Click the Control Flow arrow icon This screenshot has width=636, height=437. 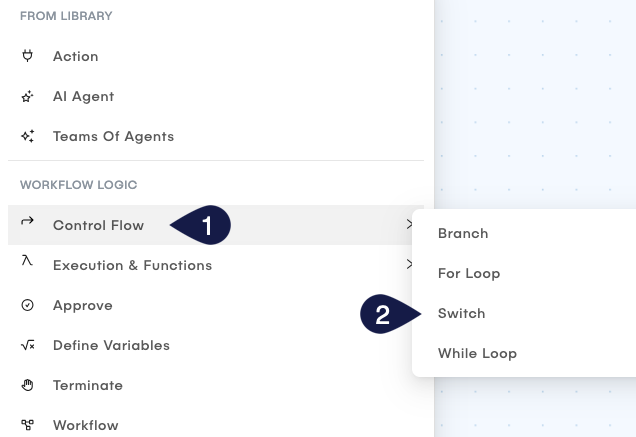tap(28, 222)
